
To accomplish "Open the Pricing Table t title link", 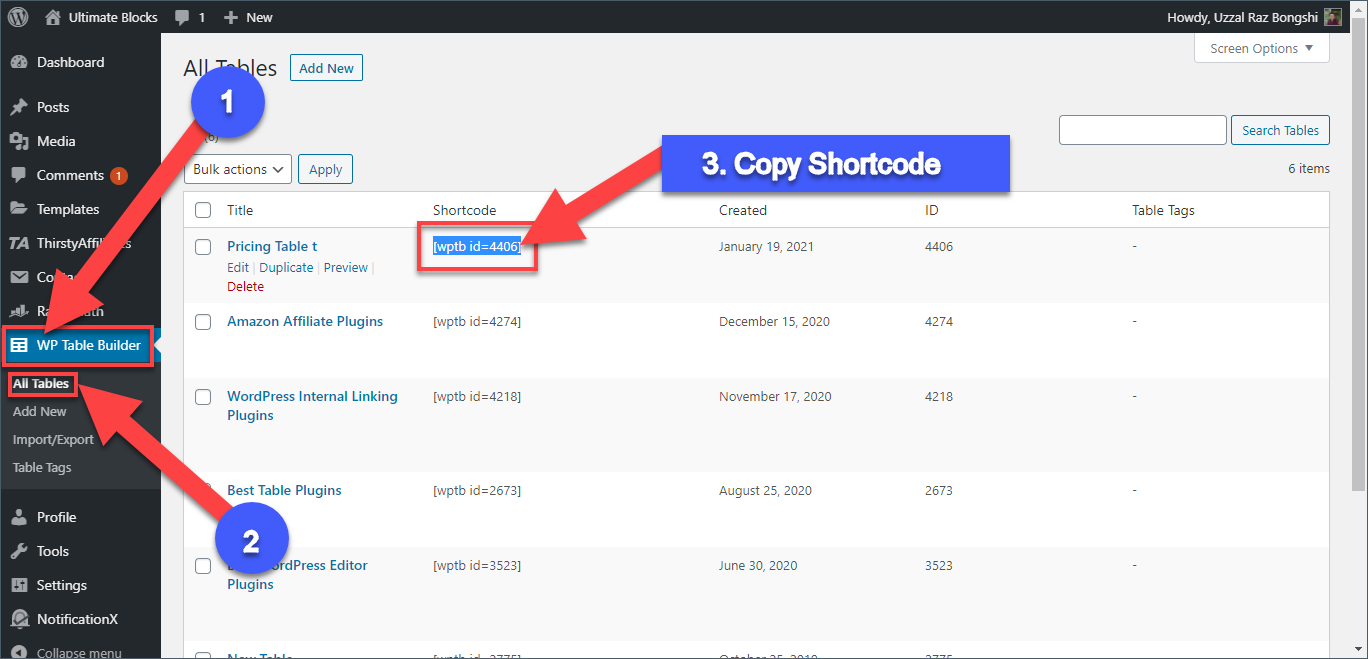I will point(272,246).
